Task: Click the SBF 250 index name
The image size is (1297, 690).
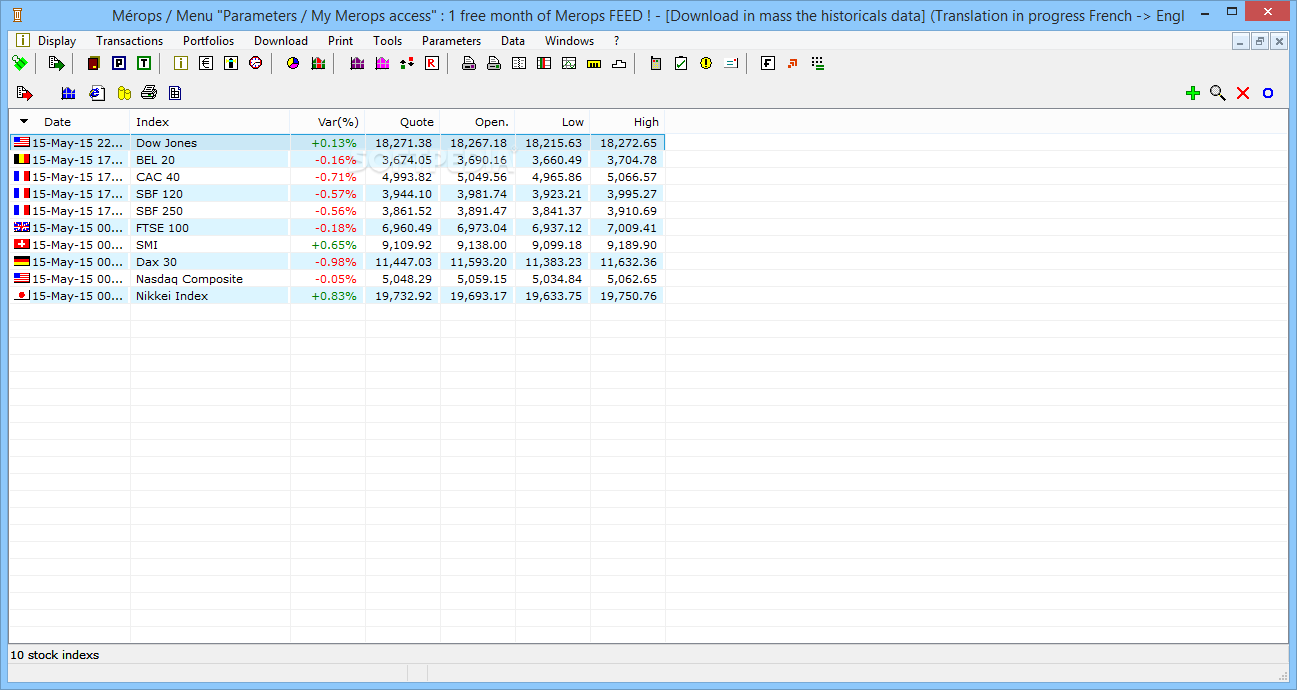Action: pyautogui.click(x=159, y=211)
